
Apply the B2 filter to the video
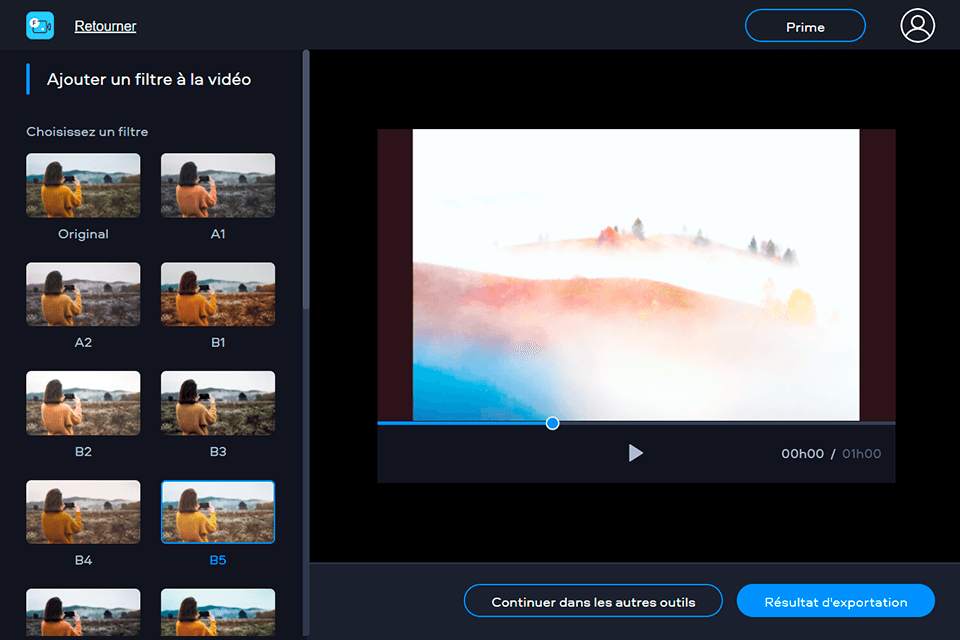pyautogui.click(x=83, y=403)
